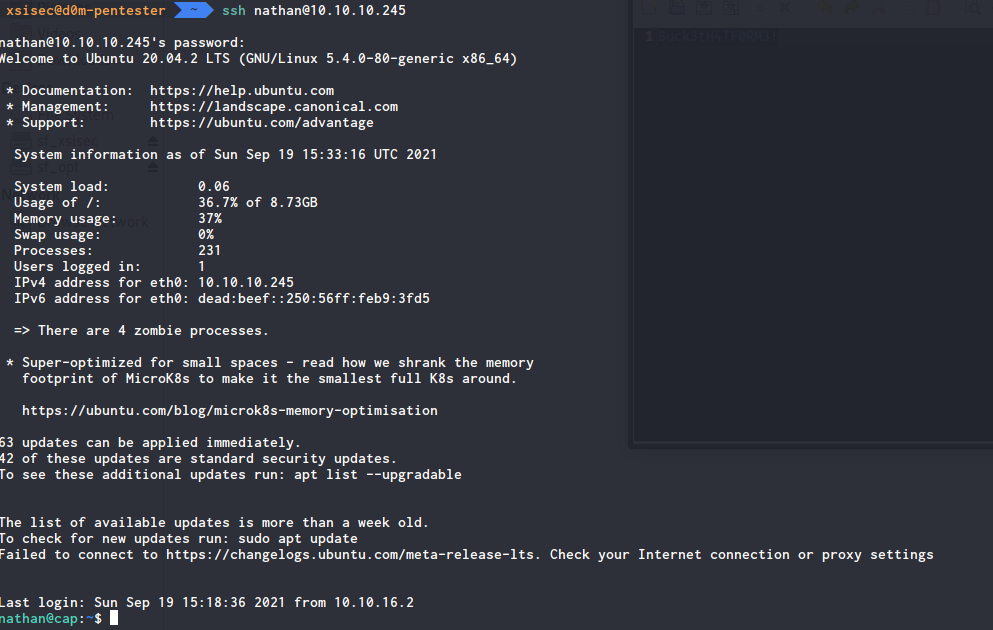Click the Paste clipboard icon in dimmed toolbar
The image size is (993, 630).
click(933, 8)
